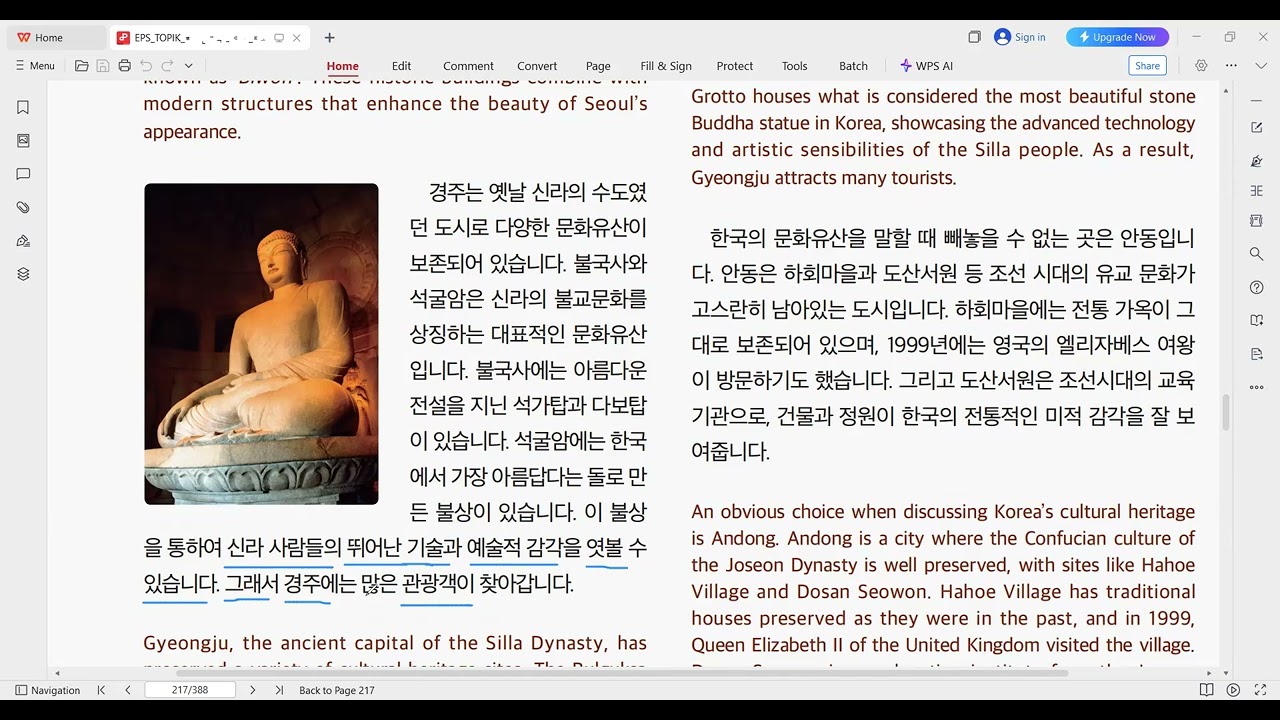Open the Convert ribbon tab
Screen dimensions: 1280x720
pos(537,66)
